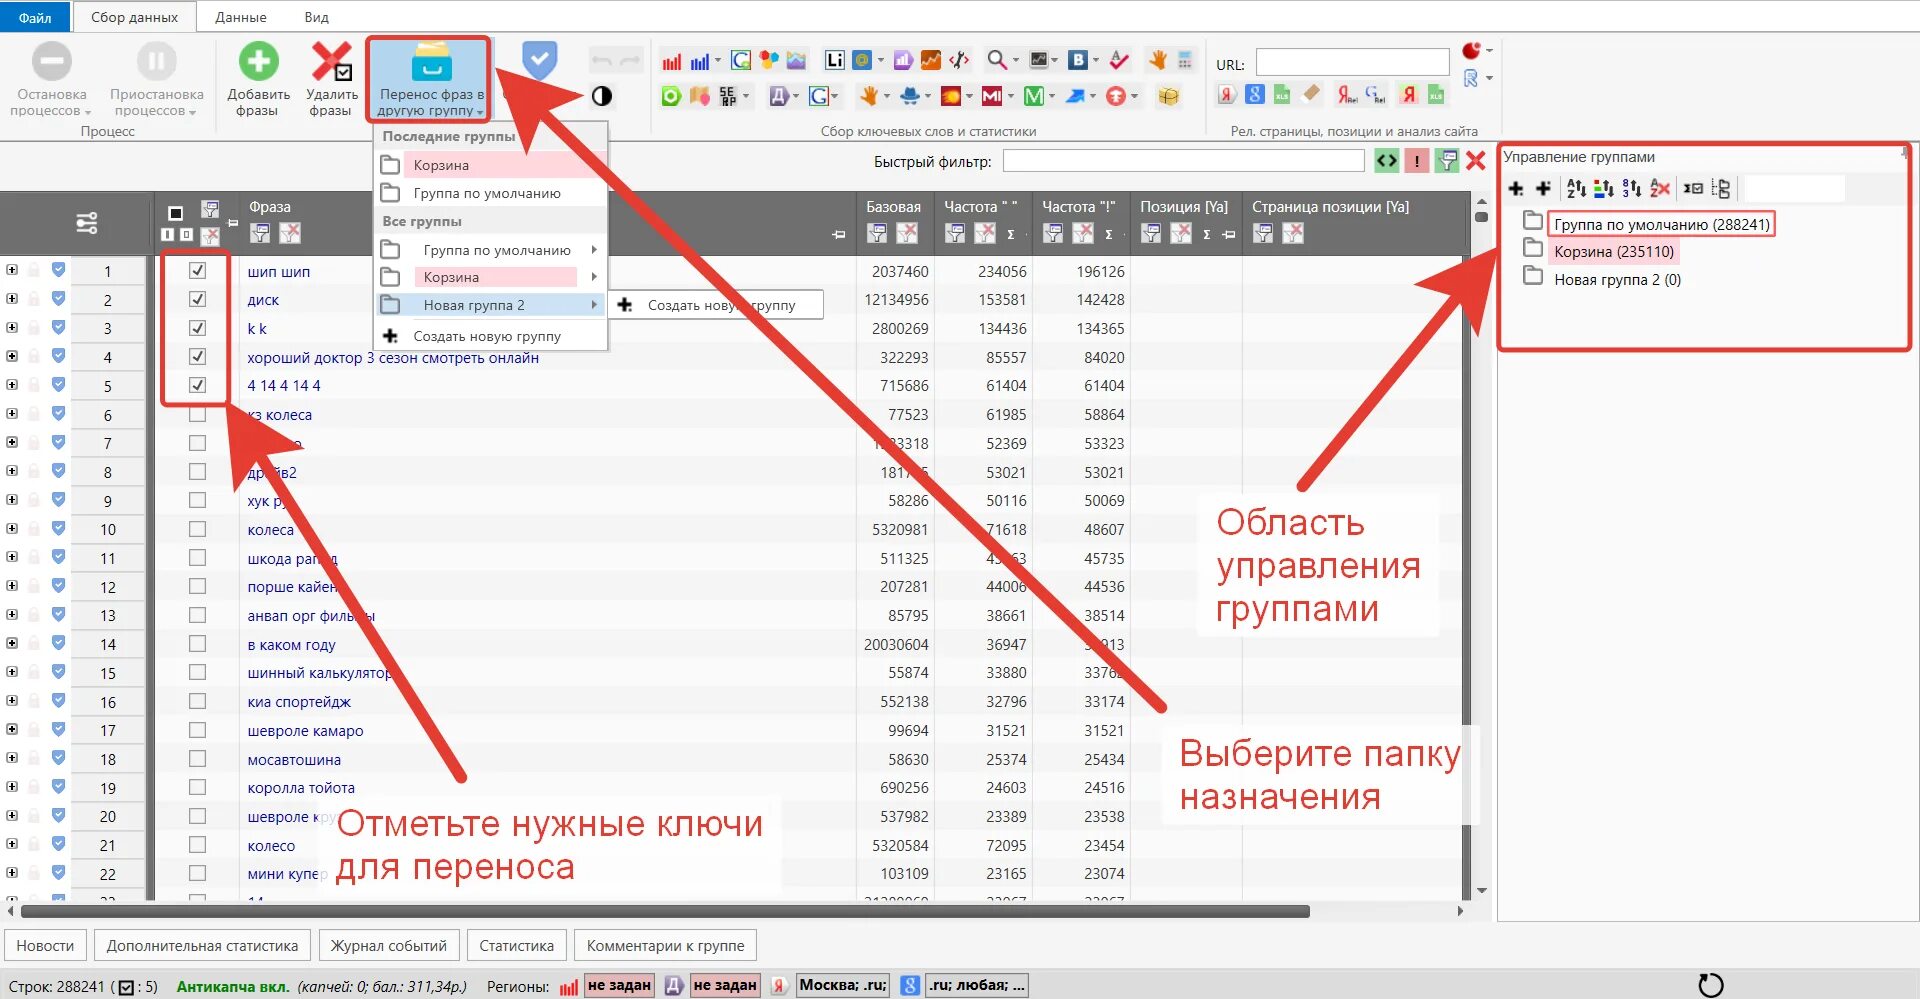Image resolution: width=1920 pixels, height=999 pixels.
Task: Click the eraser icon below URL field
Action: [x=1311, y=94]
